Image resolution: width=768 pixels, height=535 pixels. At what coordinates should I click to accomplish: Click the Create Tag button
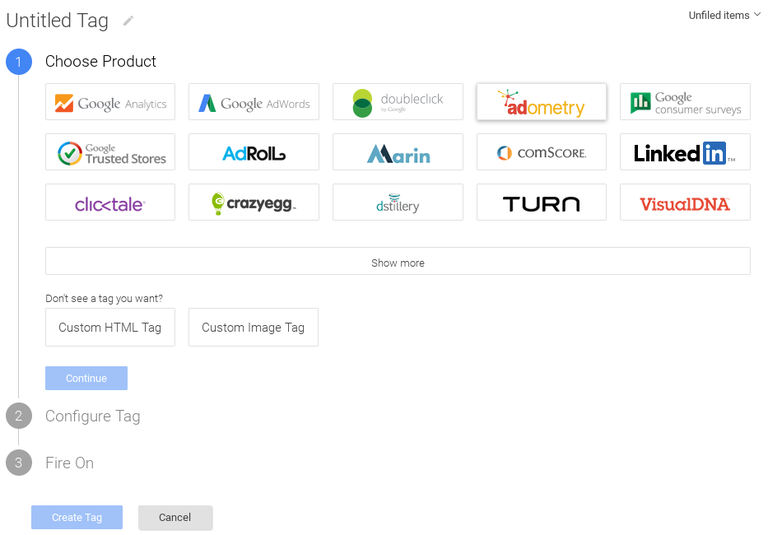point(77,517)
